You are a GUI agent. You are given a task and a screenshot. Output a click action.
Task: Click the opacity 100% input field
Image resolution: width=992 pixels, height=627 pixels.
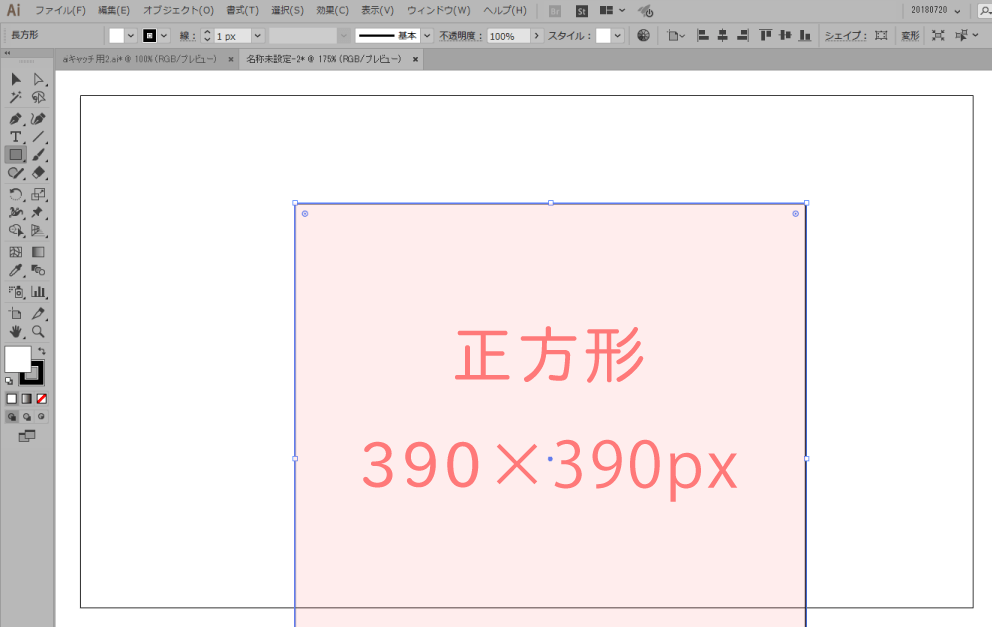[508, 36]
